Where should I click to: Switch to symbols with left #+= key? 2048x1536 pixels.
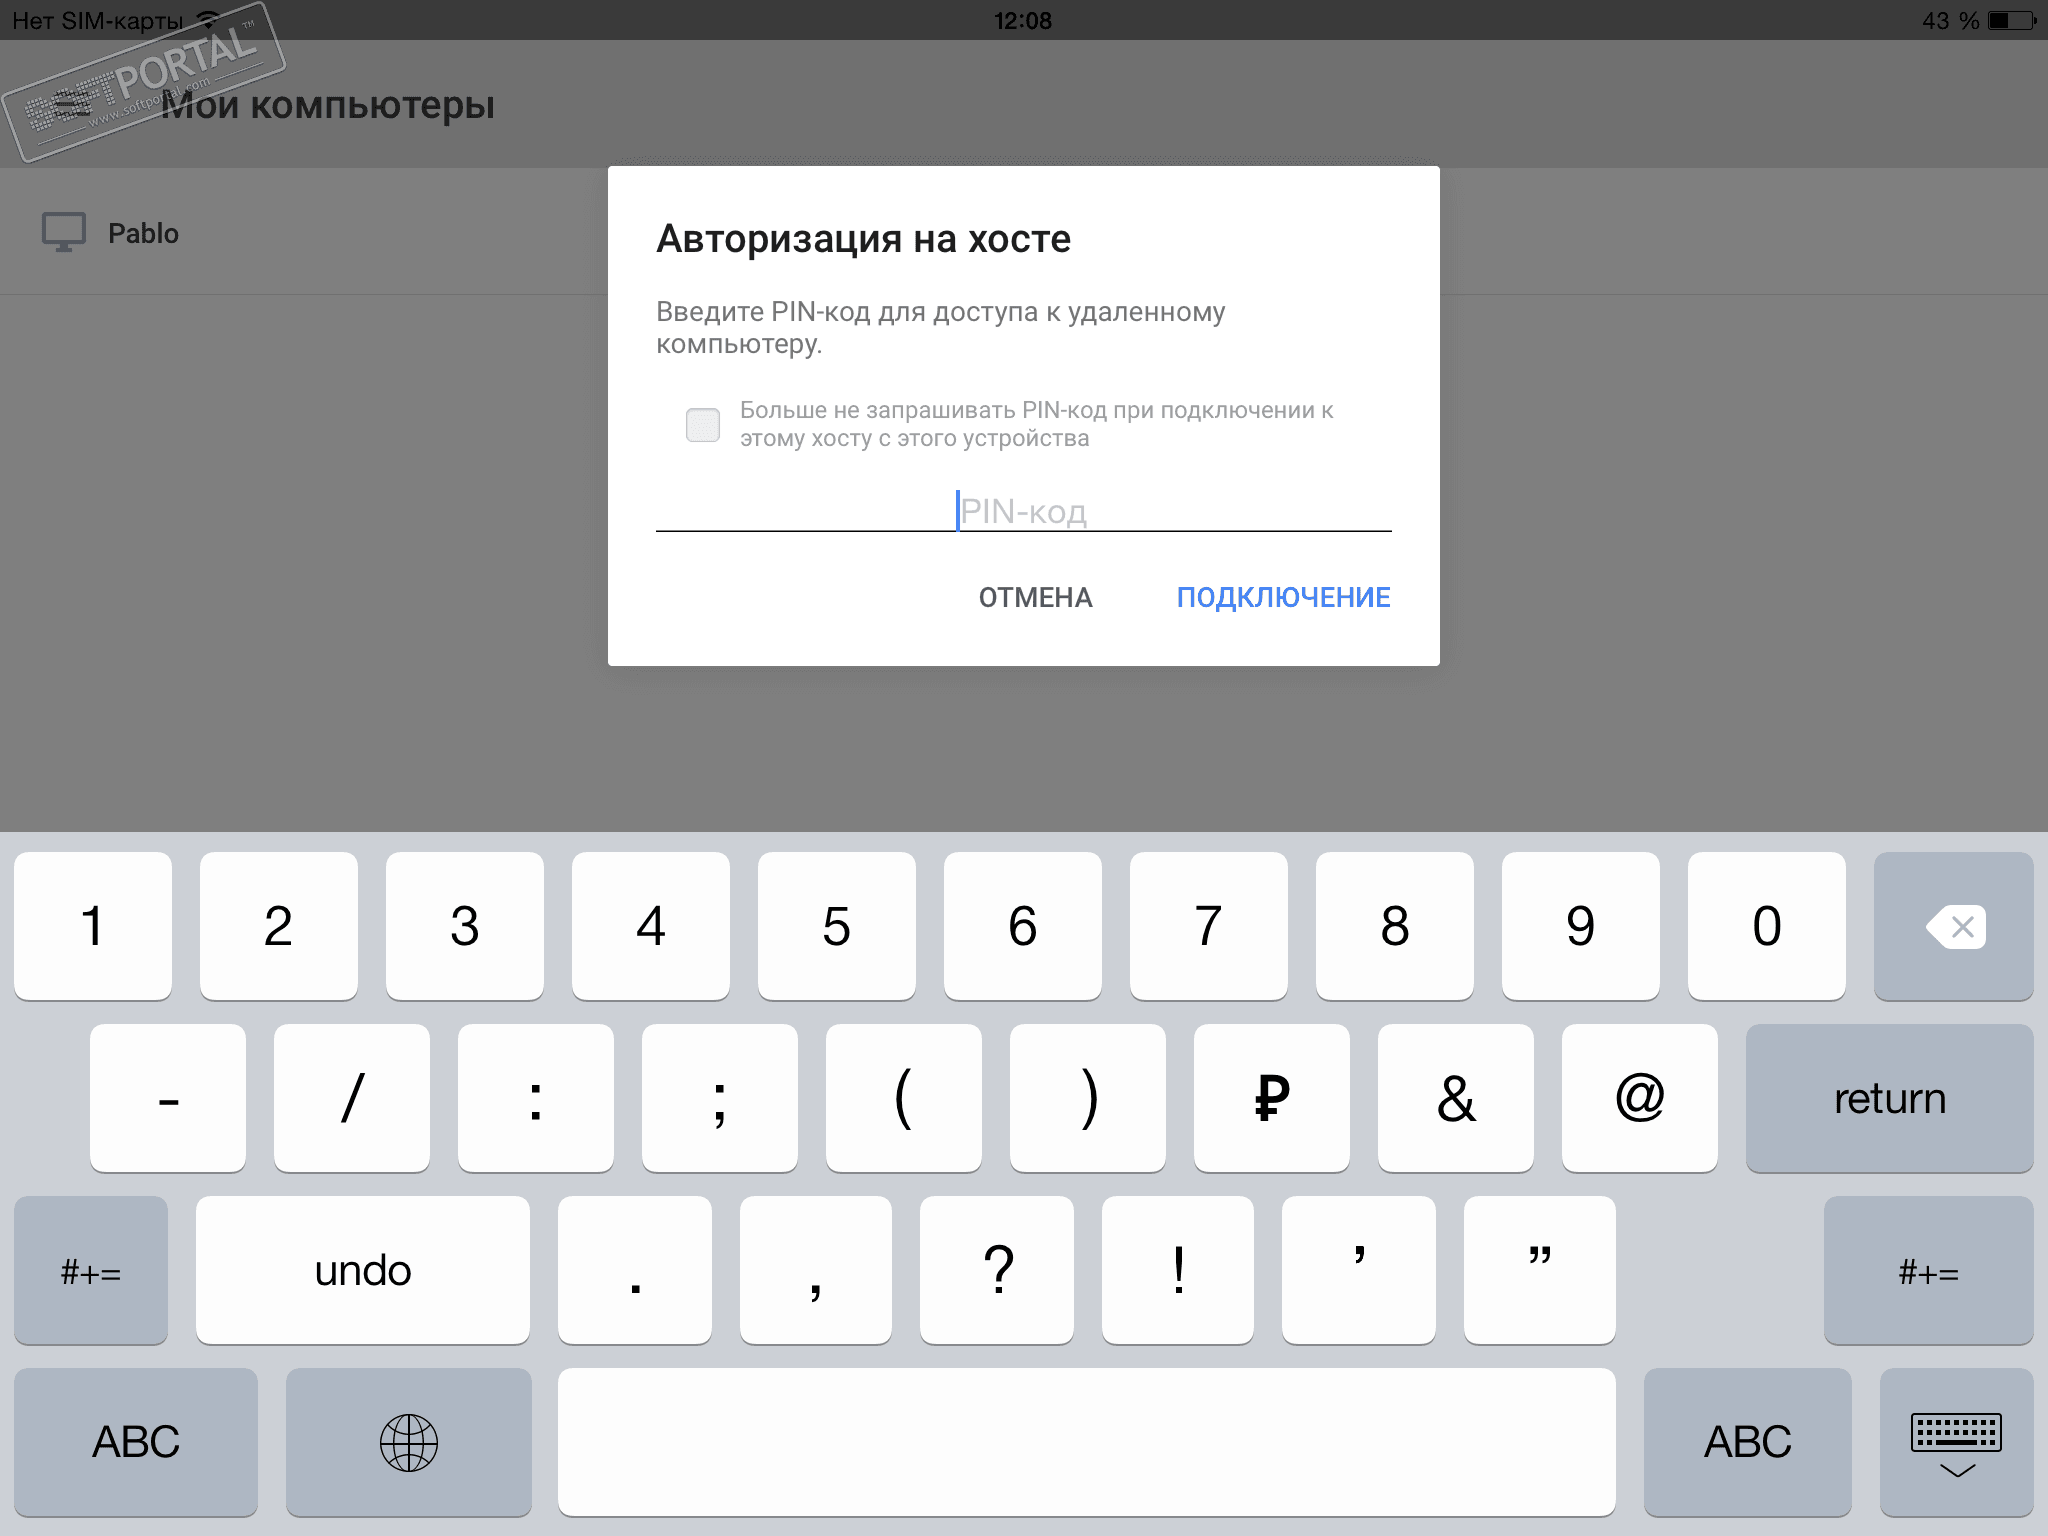pyautogui.click(x=91, y=1271)
